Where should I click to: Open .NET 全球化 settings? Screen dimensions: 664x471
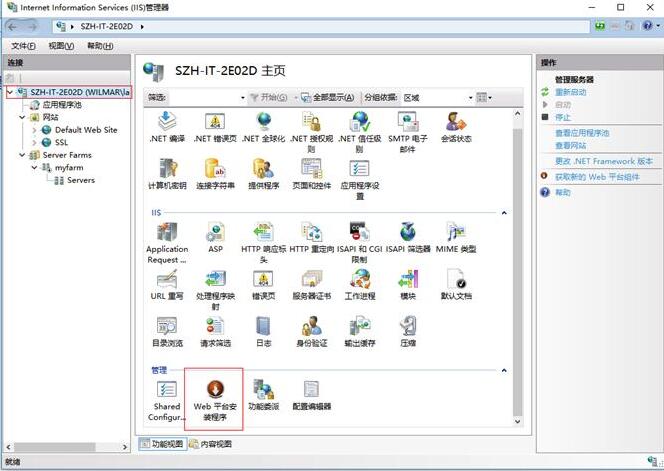coord(263,126)
